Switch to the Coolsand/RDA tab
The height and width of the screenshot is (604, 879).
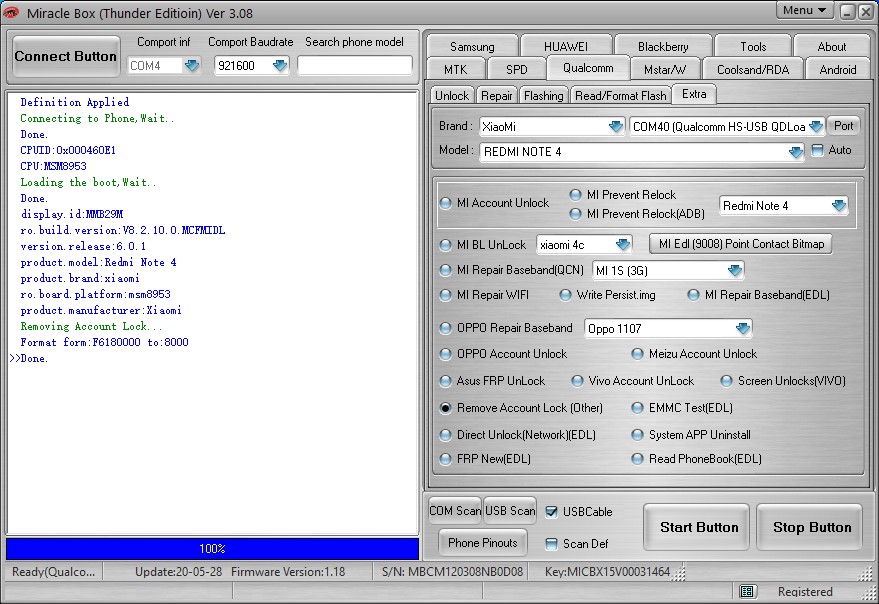click(753, 70)
